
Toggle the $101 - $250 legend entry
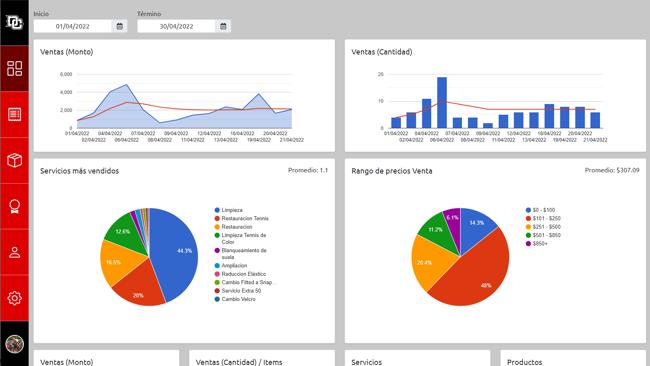pos(543,218)
